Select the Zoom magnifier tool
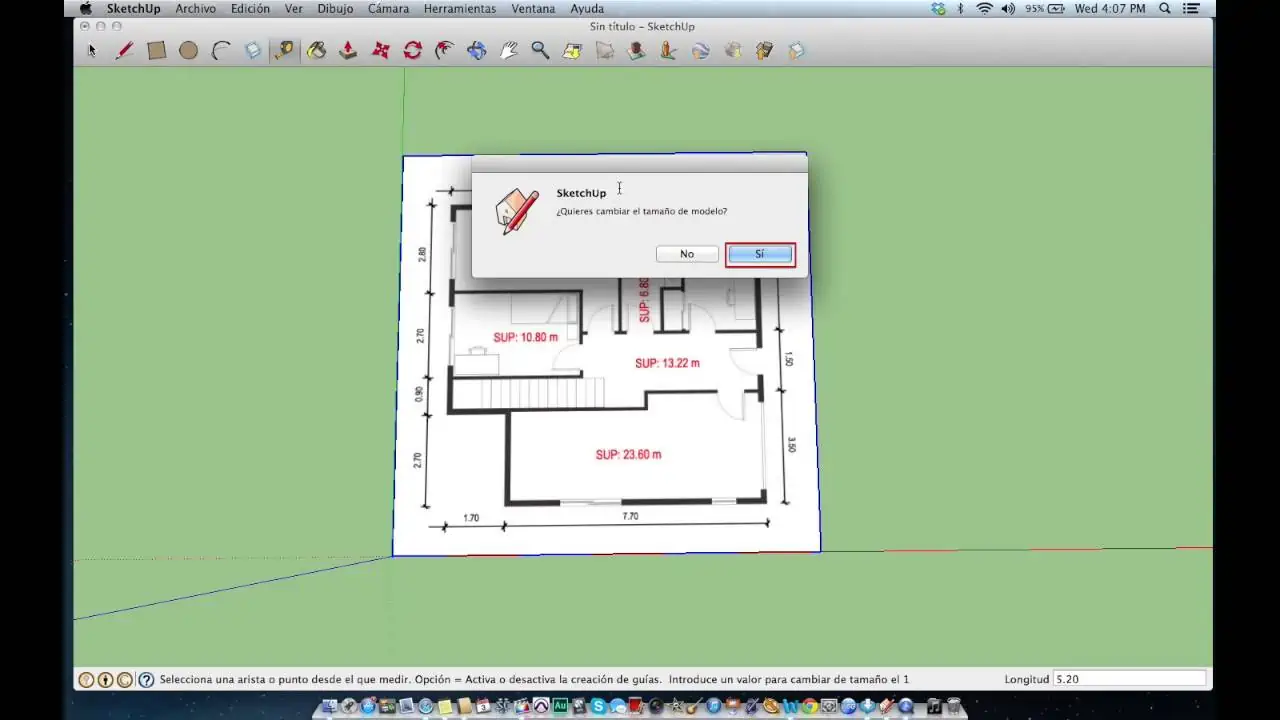The width and height of the screenshot is (1280, 720). pyautogui.click(x=540, y=50)
